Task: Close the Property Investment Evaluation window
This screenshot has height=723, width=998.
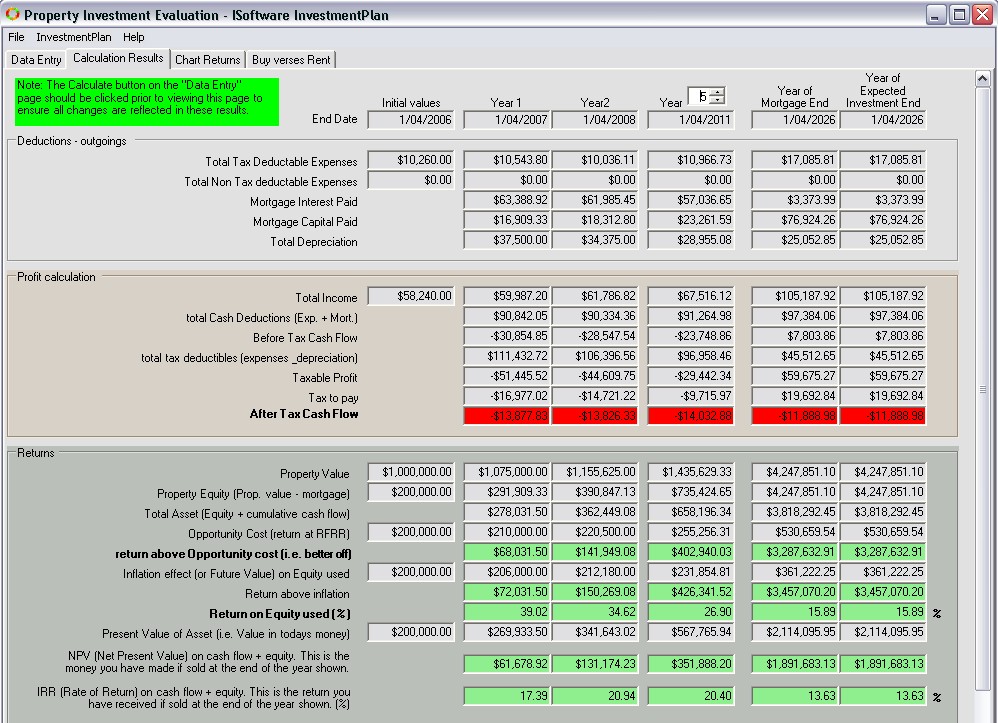Action: pyautogui.click(x=982, y=15)
